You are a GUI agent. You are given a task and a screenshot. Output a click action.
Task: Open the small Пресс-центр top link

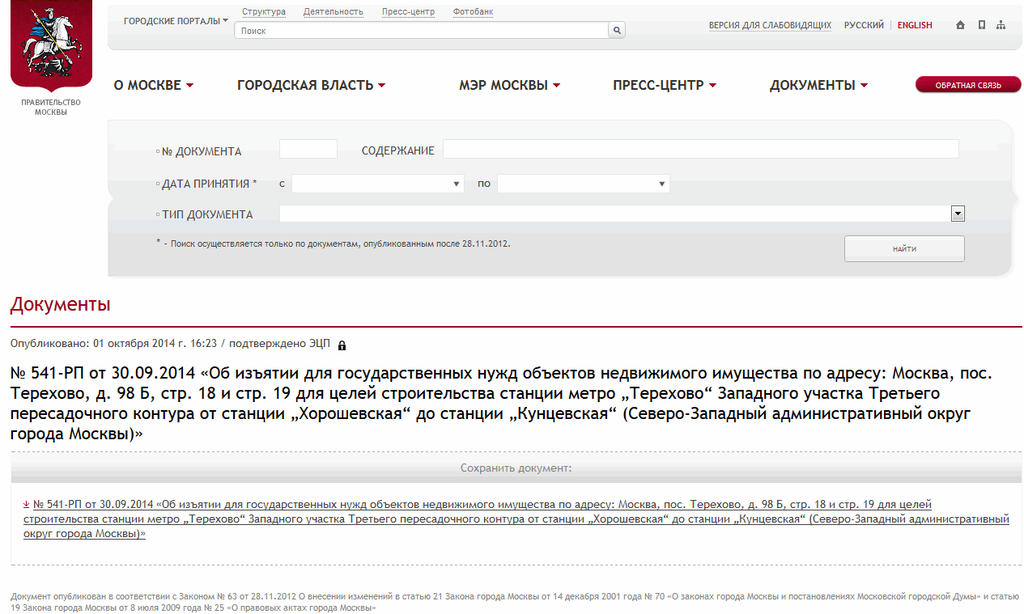(408, 12)
